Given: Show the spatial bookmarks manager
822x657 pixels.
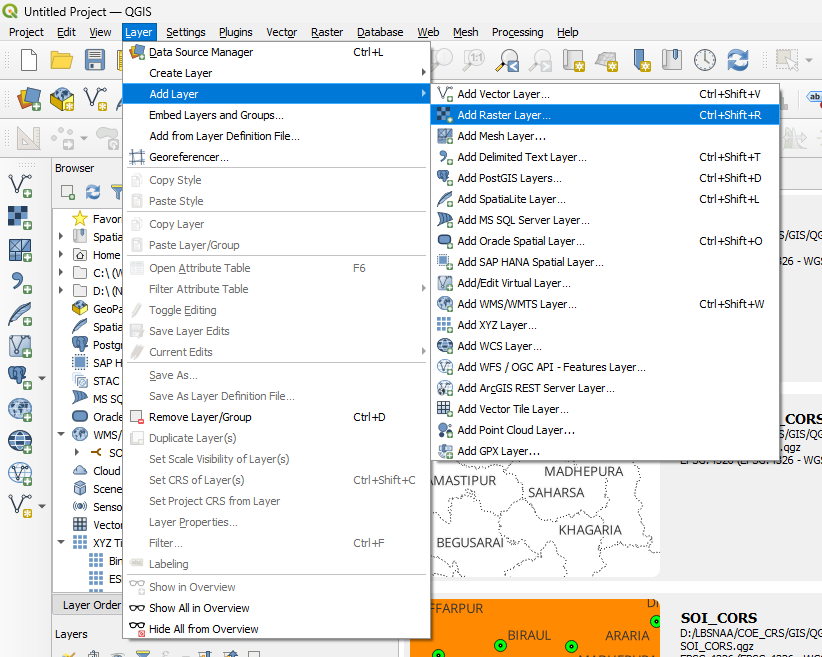Looking at the screenshot, I should pyautogui.click(x=672, y=60).
